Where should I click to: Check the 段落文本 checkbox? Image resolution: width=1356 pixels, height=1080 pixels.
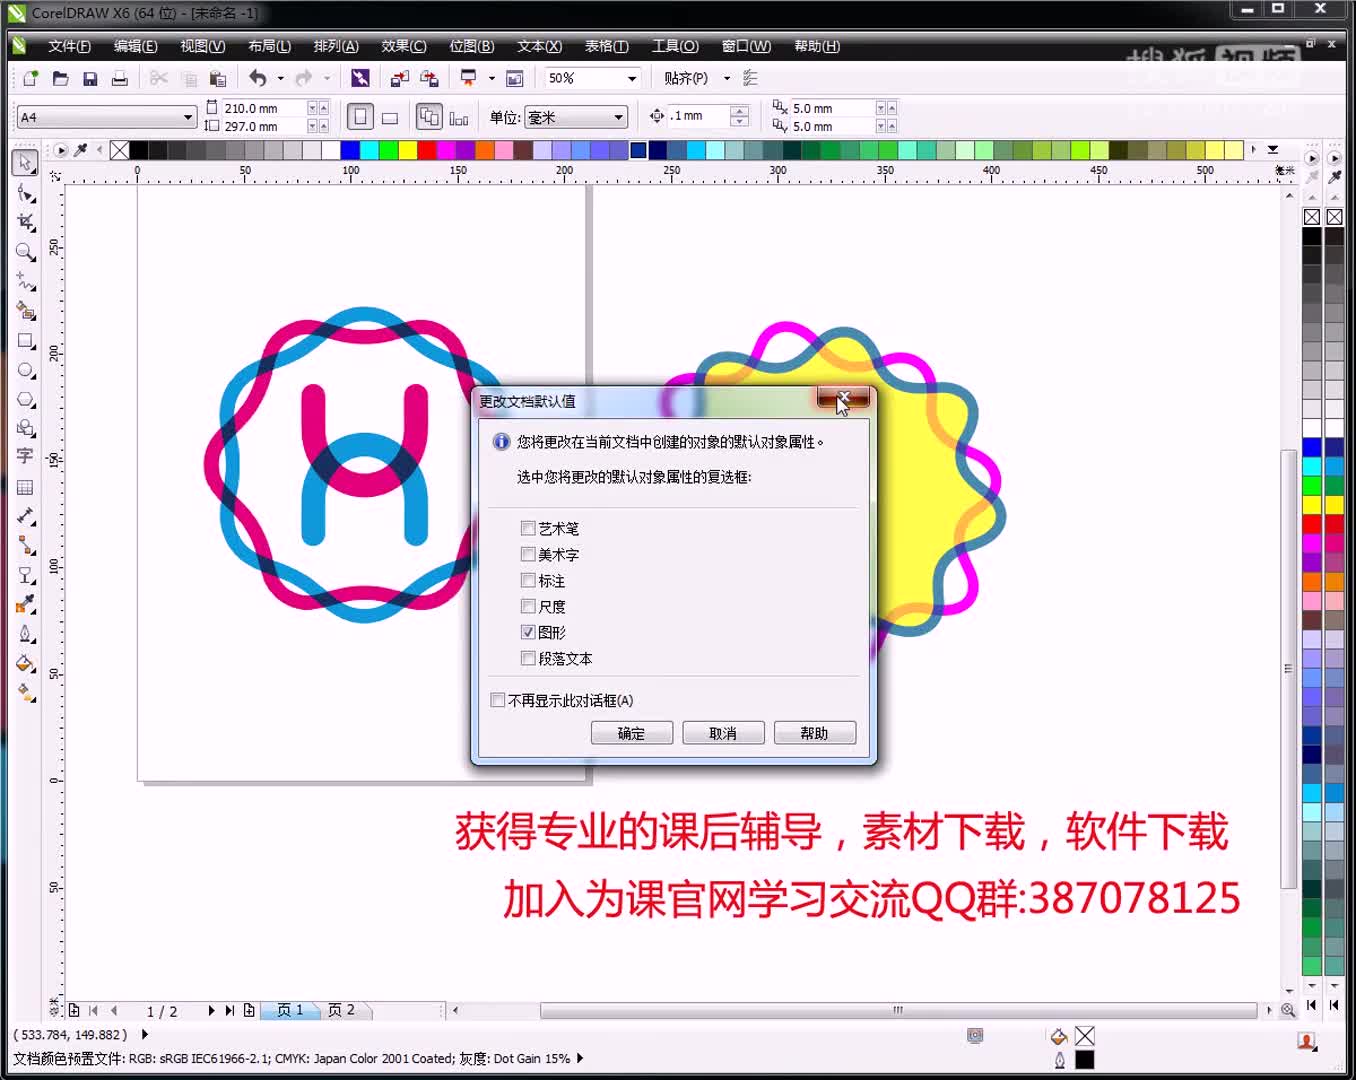pos(528,658)
